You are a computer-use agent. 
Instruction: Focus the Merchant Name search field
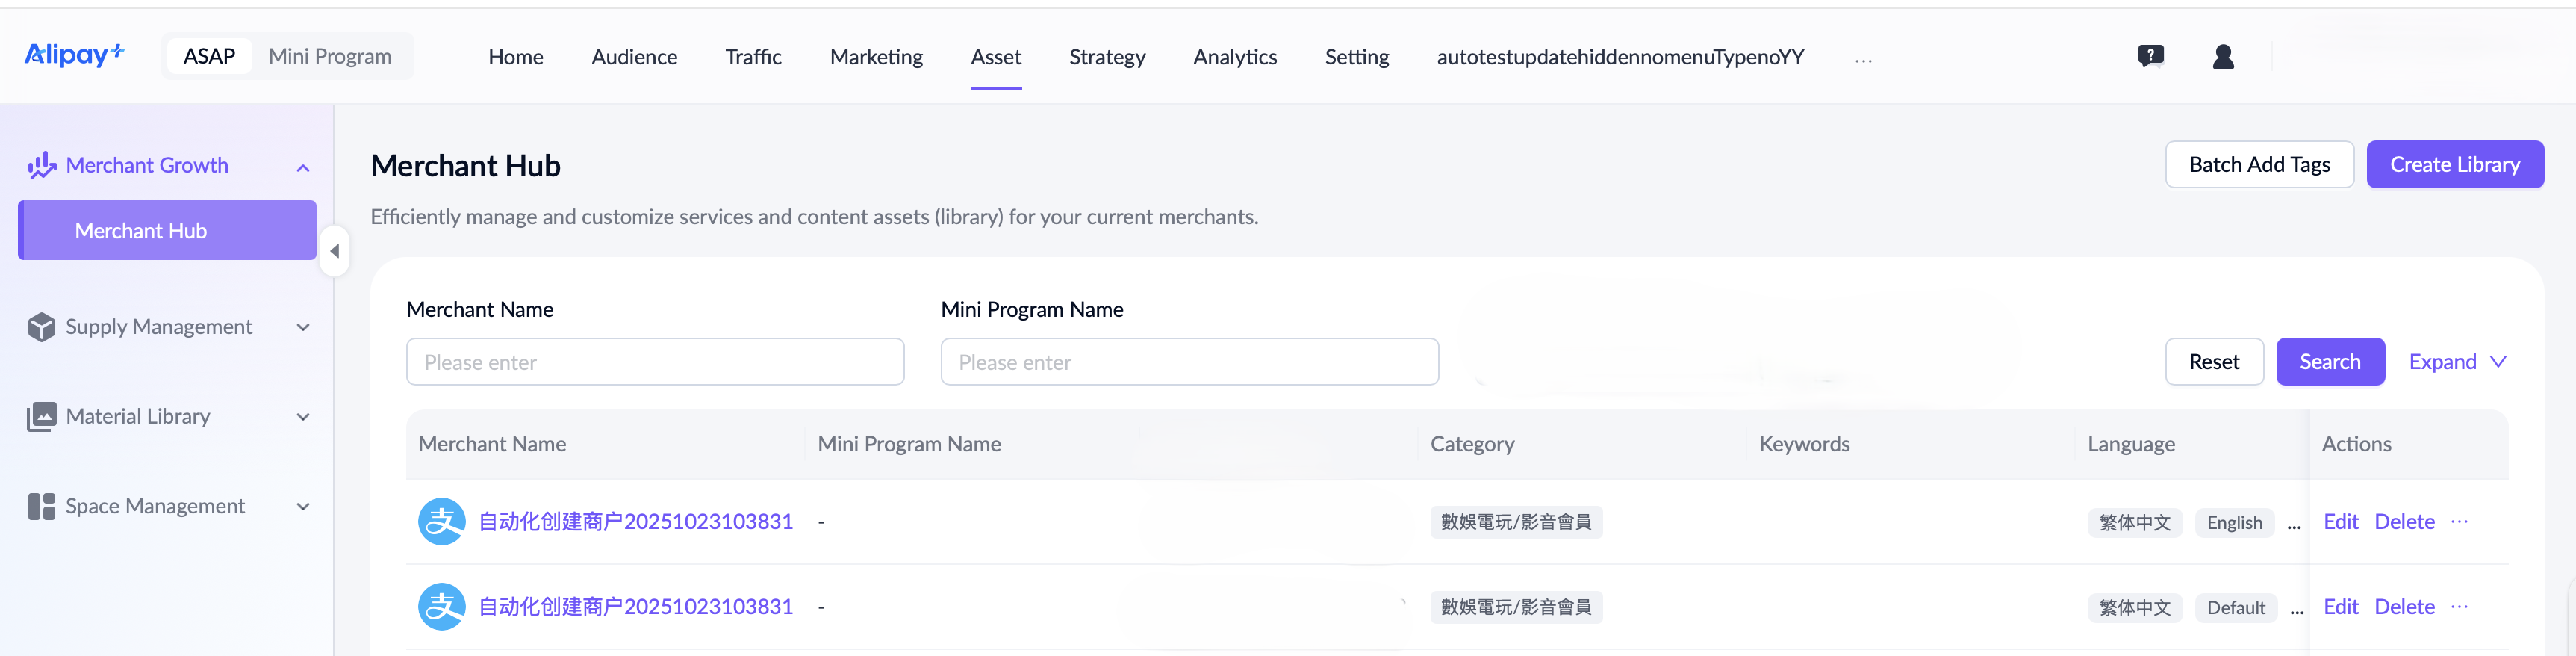(655, 362)
